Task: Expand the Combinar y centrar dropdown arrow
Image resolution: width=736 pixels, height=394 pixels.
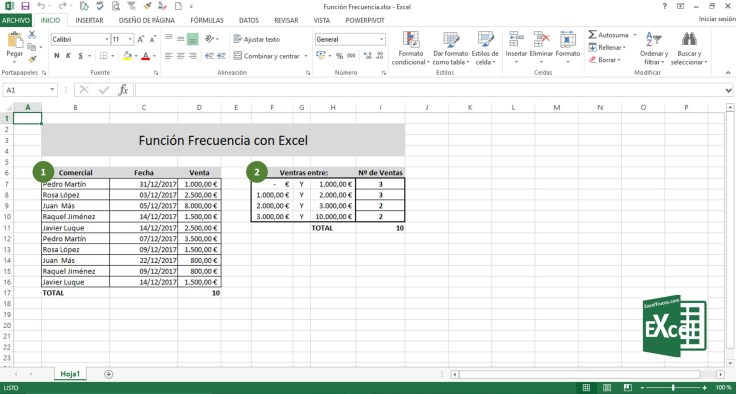Action: pyautogui.click(x=306, y=56)
